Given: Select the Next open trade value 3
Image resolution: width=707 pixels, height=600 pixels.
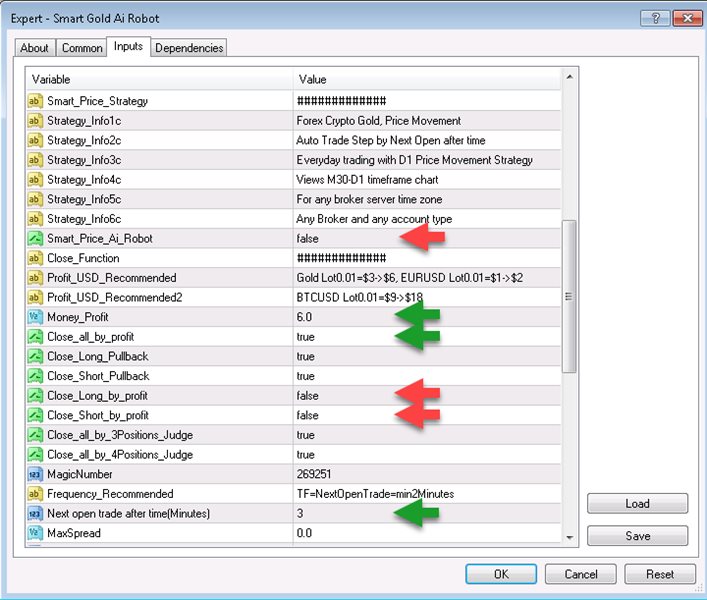Looking at the screenshot, I should pos(300,513).
